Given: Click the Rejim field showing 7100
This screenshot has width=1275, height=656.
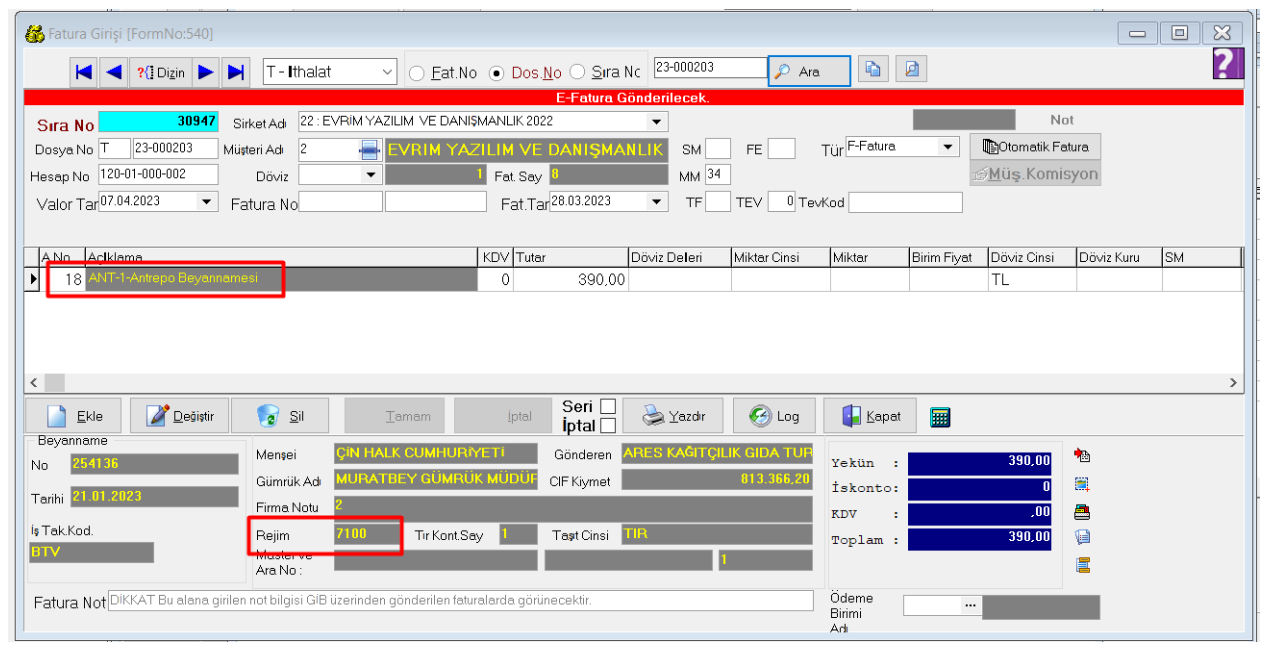Looking at the screenshot, I should [367, 534].
